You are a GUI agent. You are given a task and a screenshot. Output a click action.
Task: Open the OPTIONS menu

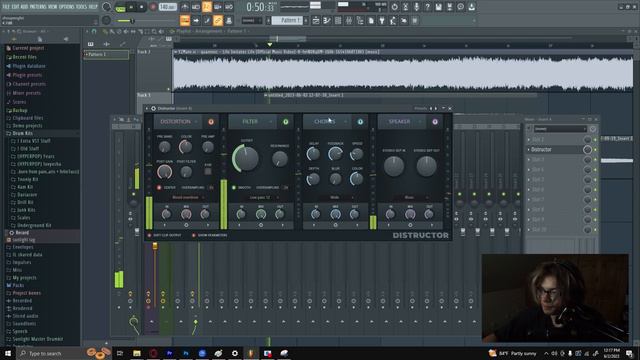pyautogui.click(x=67, y=7)
